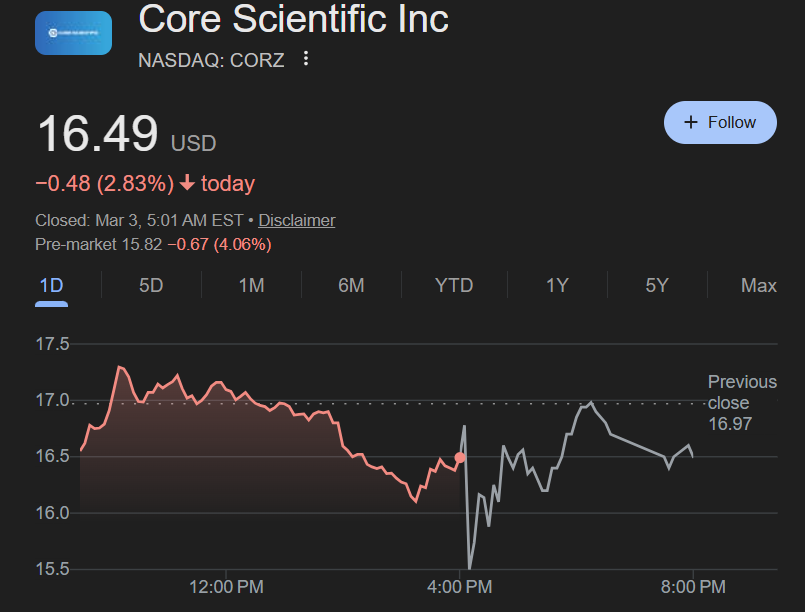View the 1Y chart tab
Image resolution: width=805 pixels, height=612 pixels.
pyautogui.click(x=557, y=285)
